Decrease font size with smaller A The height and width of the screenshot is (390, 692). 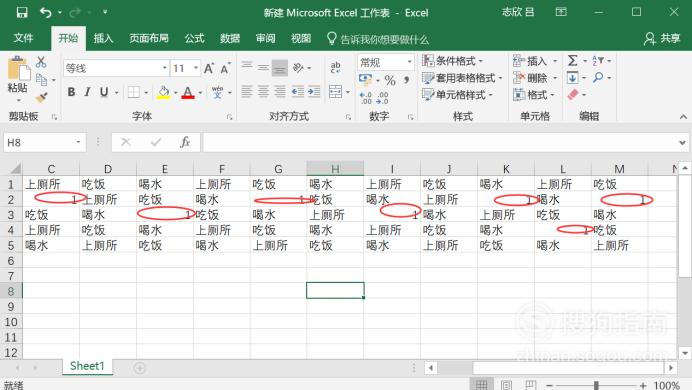(225, 69)
